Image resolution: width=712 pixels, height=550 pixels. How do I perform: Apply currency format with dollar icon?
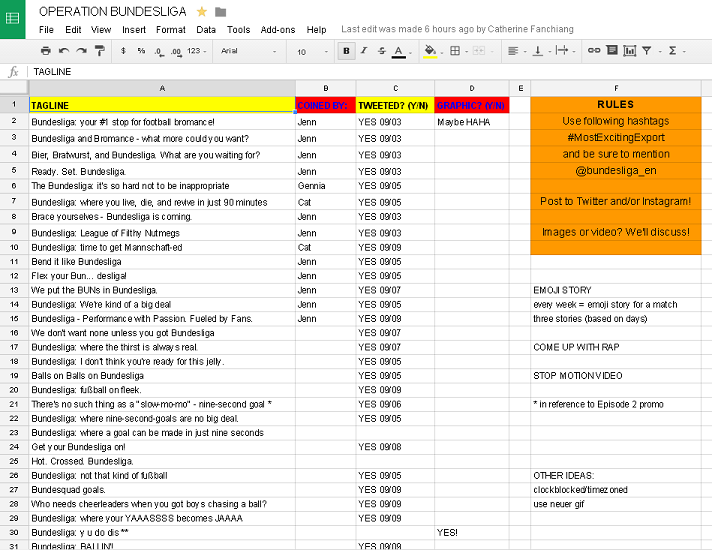(123, 51)
